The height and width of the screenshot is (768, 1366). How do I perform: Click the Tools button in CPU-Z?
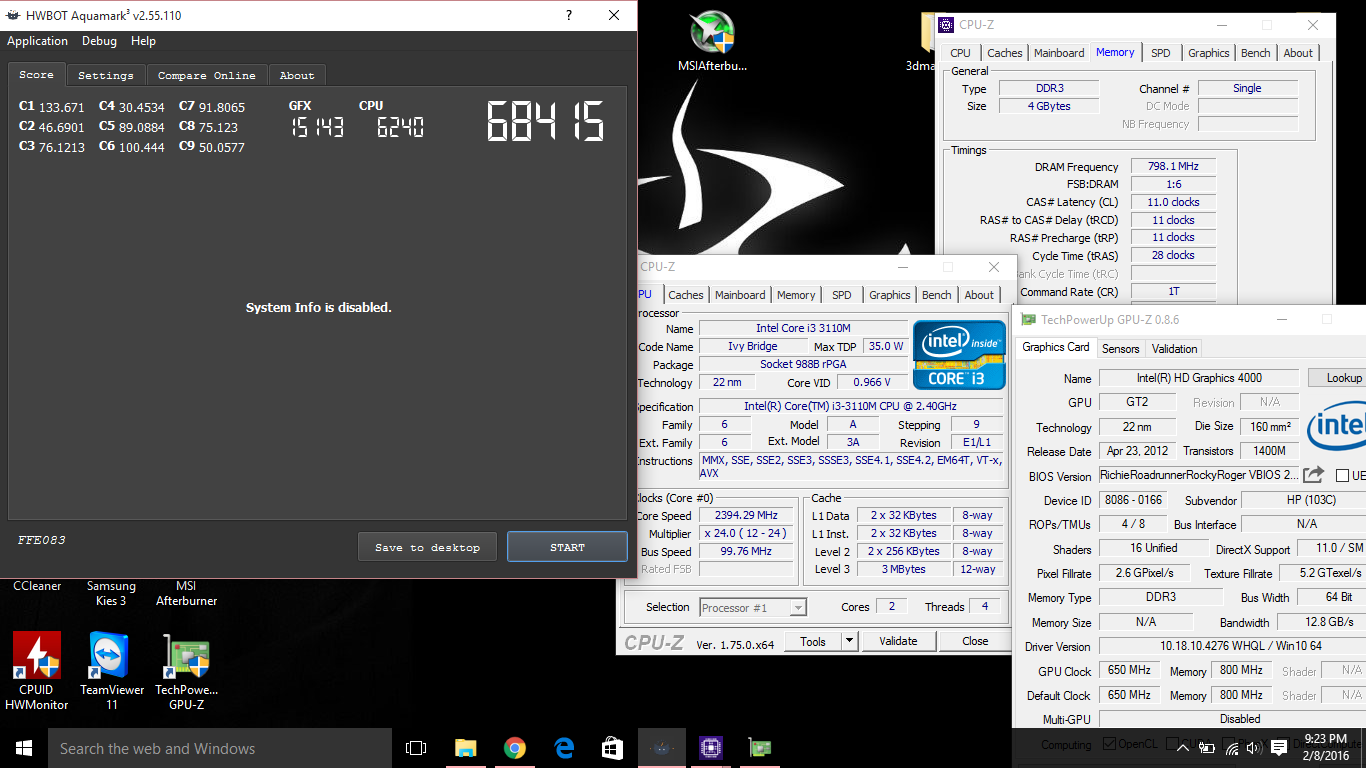click(x=813, y=641)
